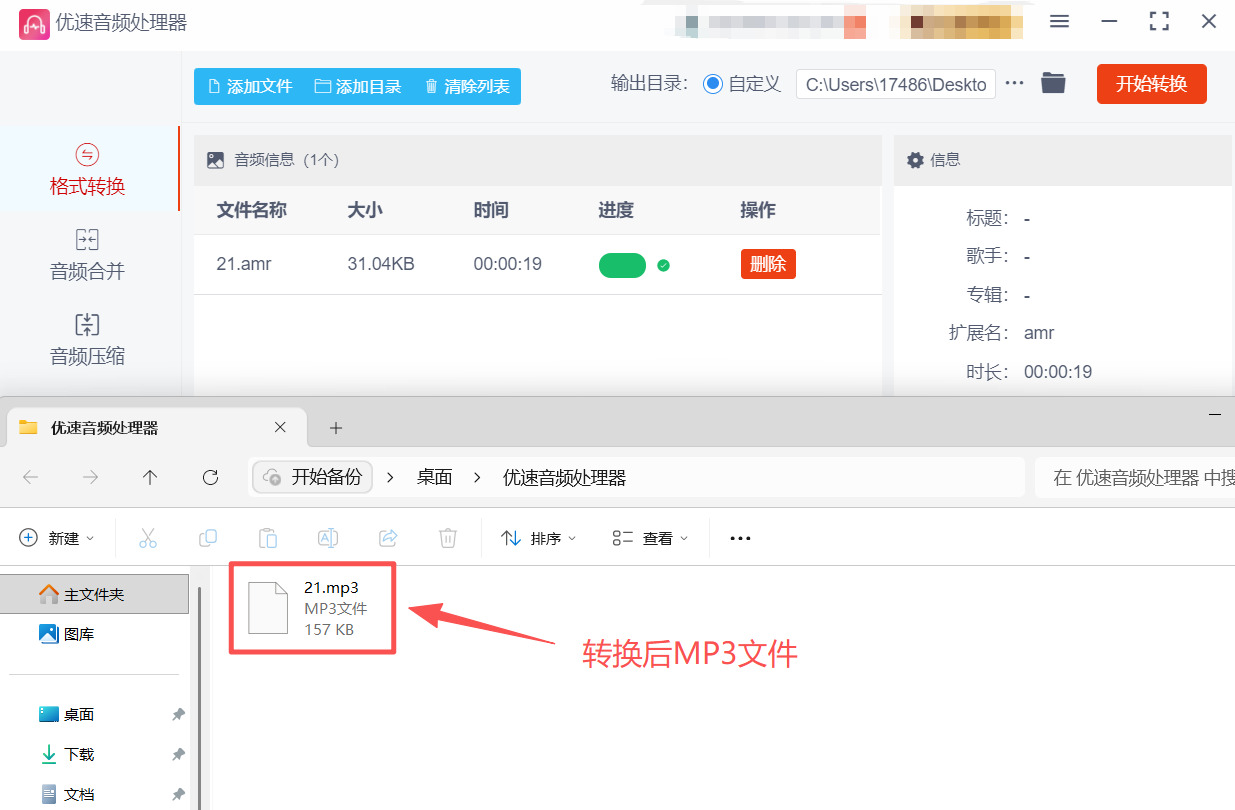
Task: Click the 开始备份 button in address bar
Action: [x=313, y=477]
